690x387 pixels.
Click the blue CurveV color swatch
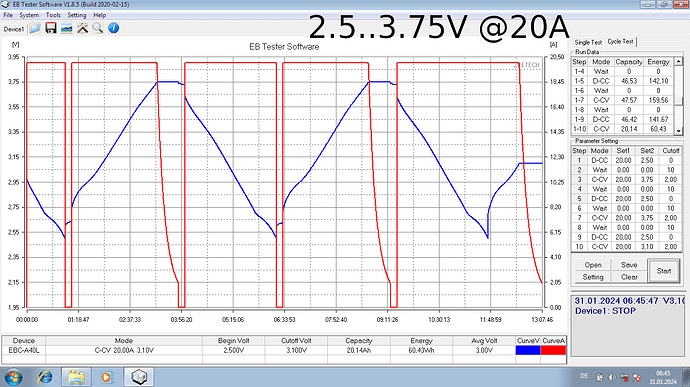tap(528, 350)
